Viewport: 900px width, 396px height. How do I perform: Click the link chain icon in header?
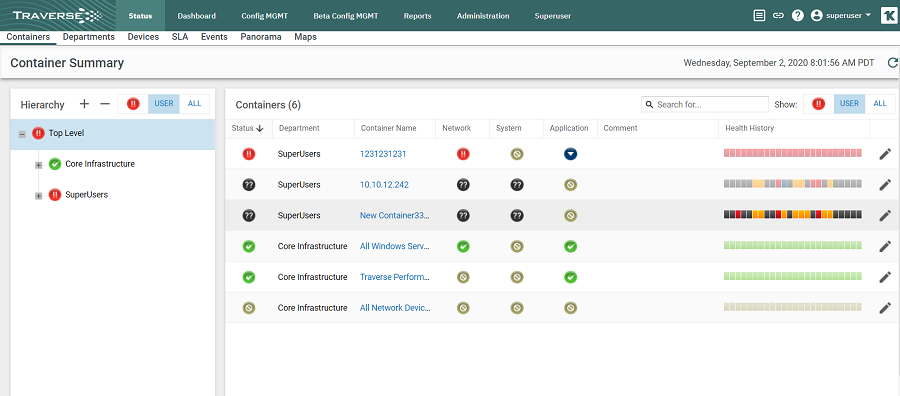point(778,15)
